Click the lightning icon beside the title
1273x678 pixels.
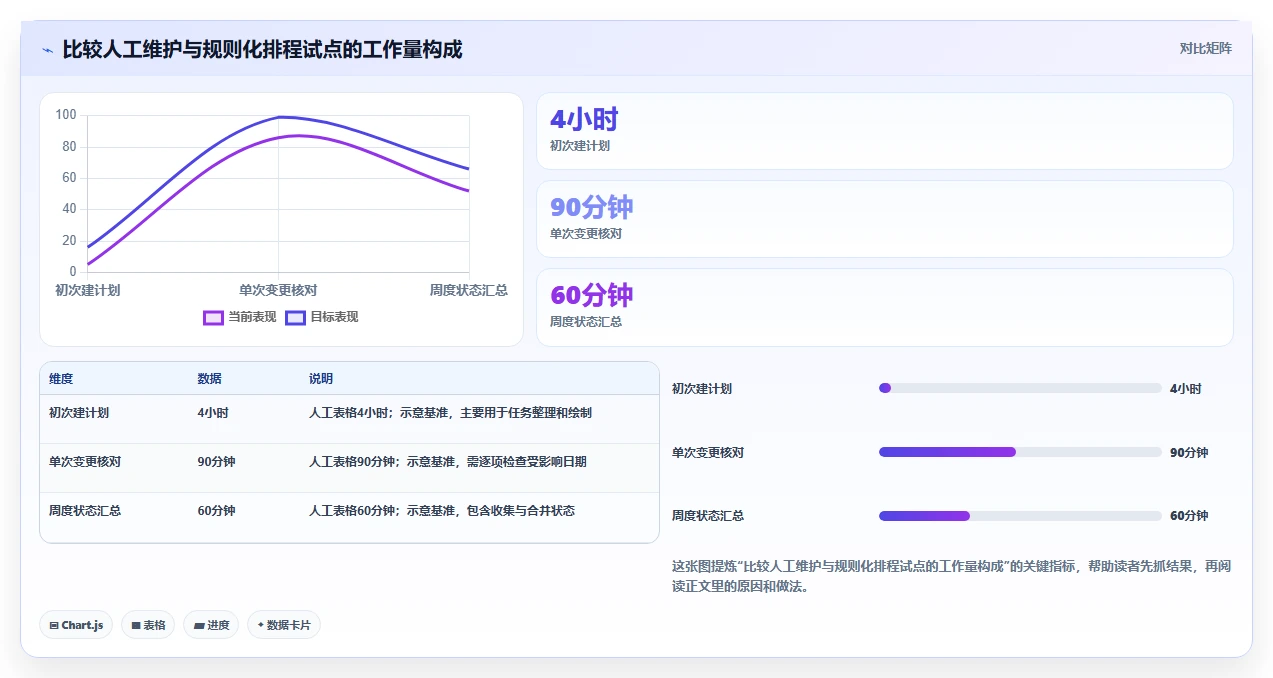(x=48, y=49)
